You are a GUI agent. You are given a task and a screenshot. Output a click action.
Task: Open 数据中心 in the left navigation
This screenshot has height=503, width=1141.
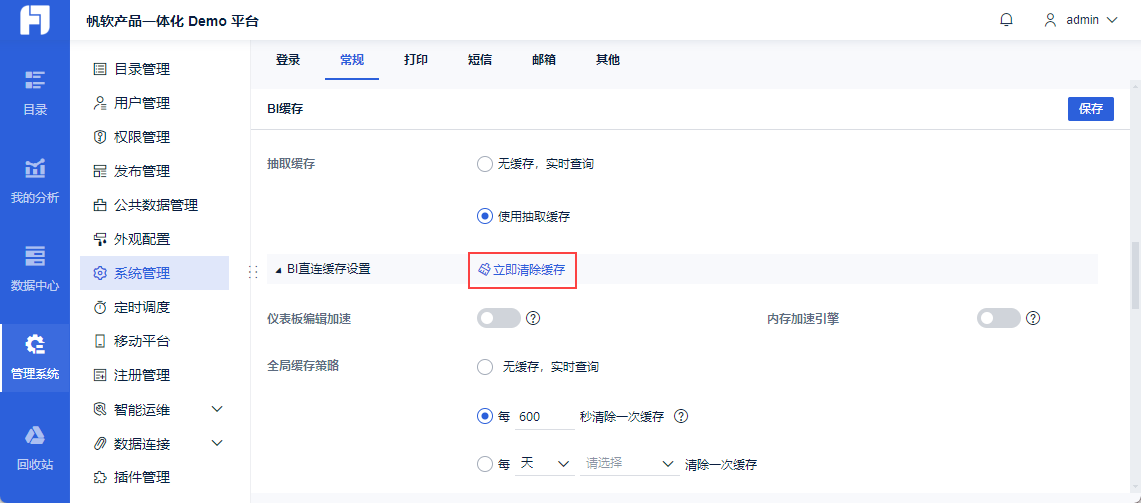[35, 269]
